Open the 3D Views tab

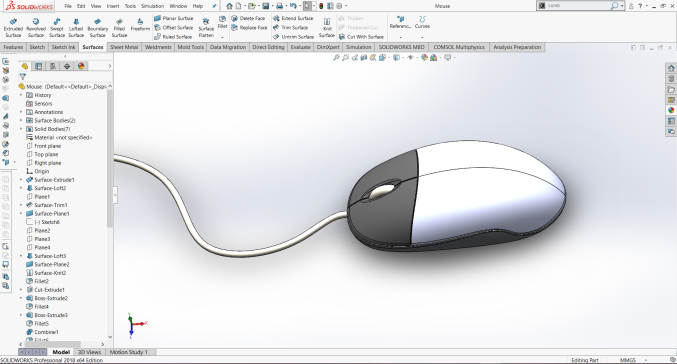[x=89, y=352]
